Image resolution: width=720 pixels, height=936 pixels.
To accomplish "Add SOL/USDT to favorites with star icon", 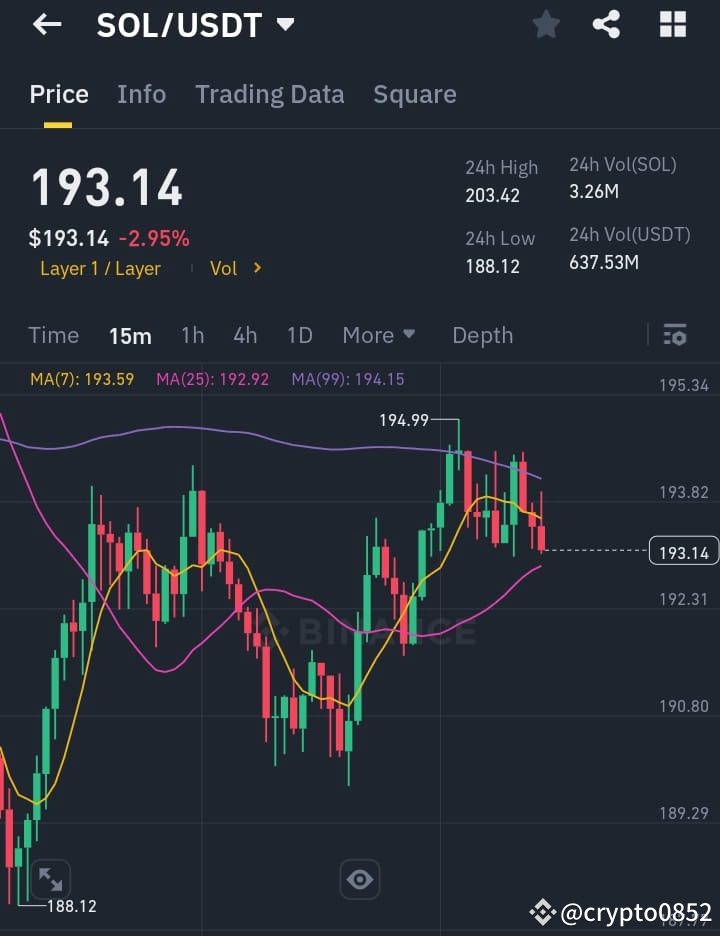I will (x=546, y=25).
